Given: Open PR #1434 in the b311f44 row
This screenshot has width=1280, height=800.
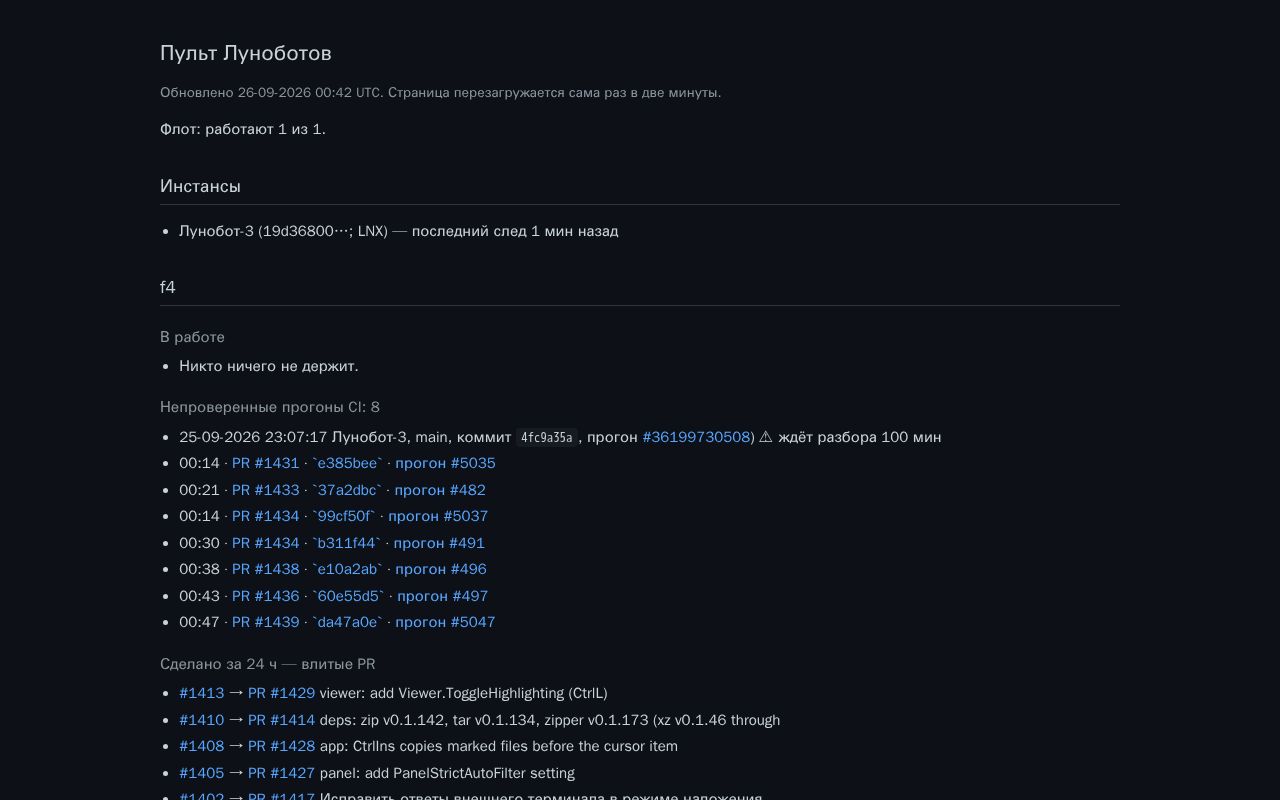Looking at the screenshot, I should tap(265, 543).
